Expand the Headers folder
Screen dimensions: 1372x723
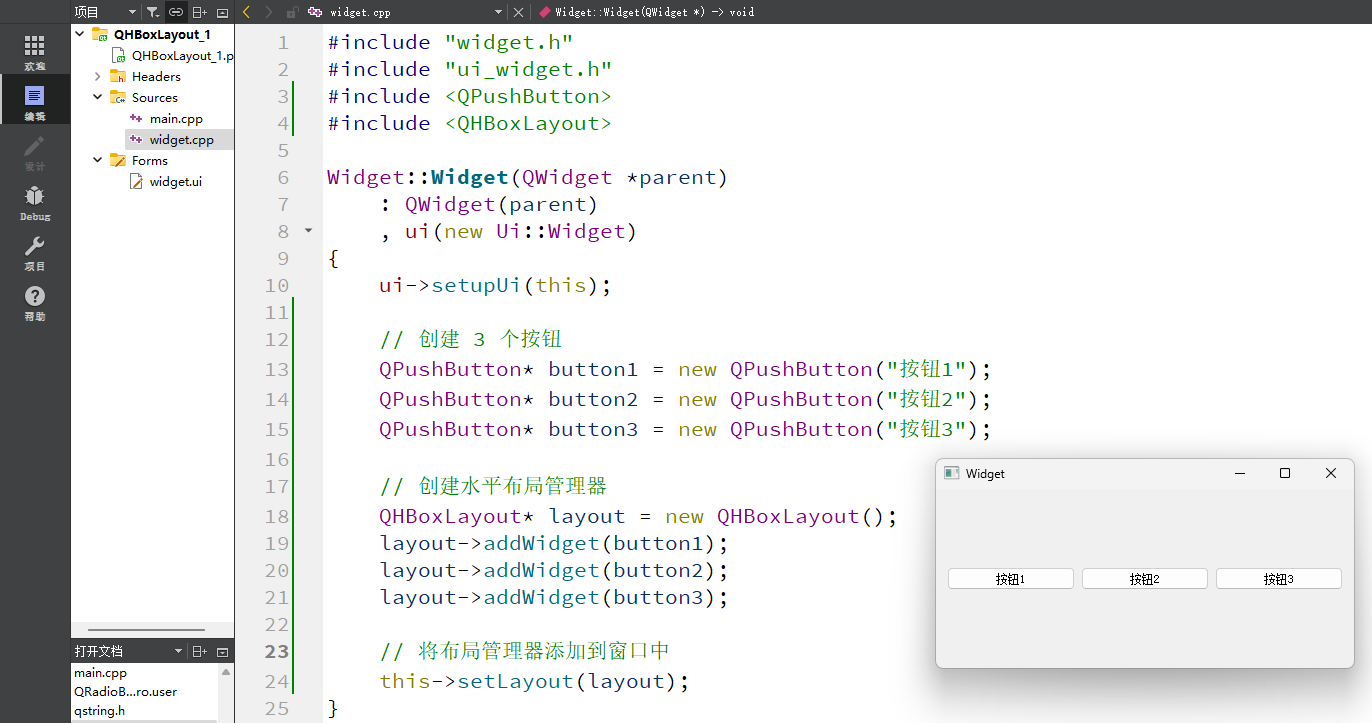[x=97, y=76]
